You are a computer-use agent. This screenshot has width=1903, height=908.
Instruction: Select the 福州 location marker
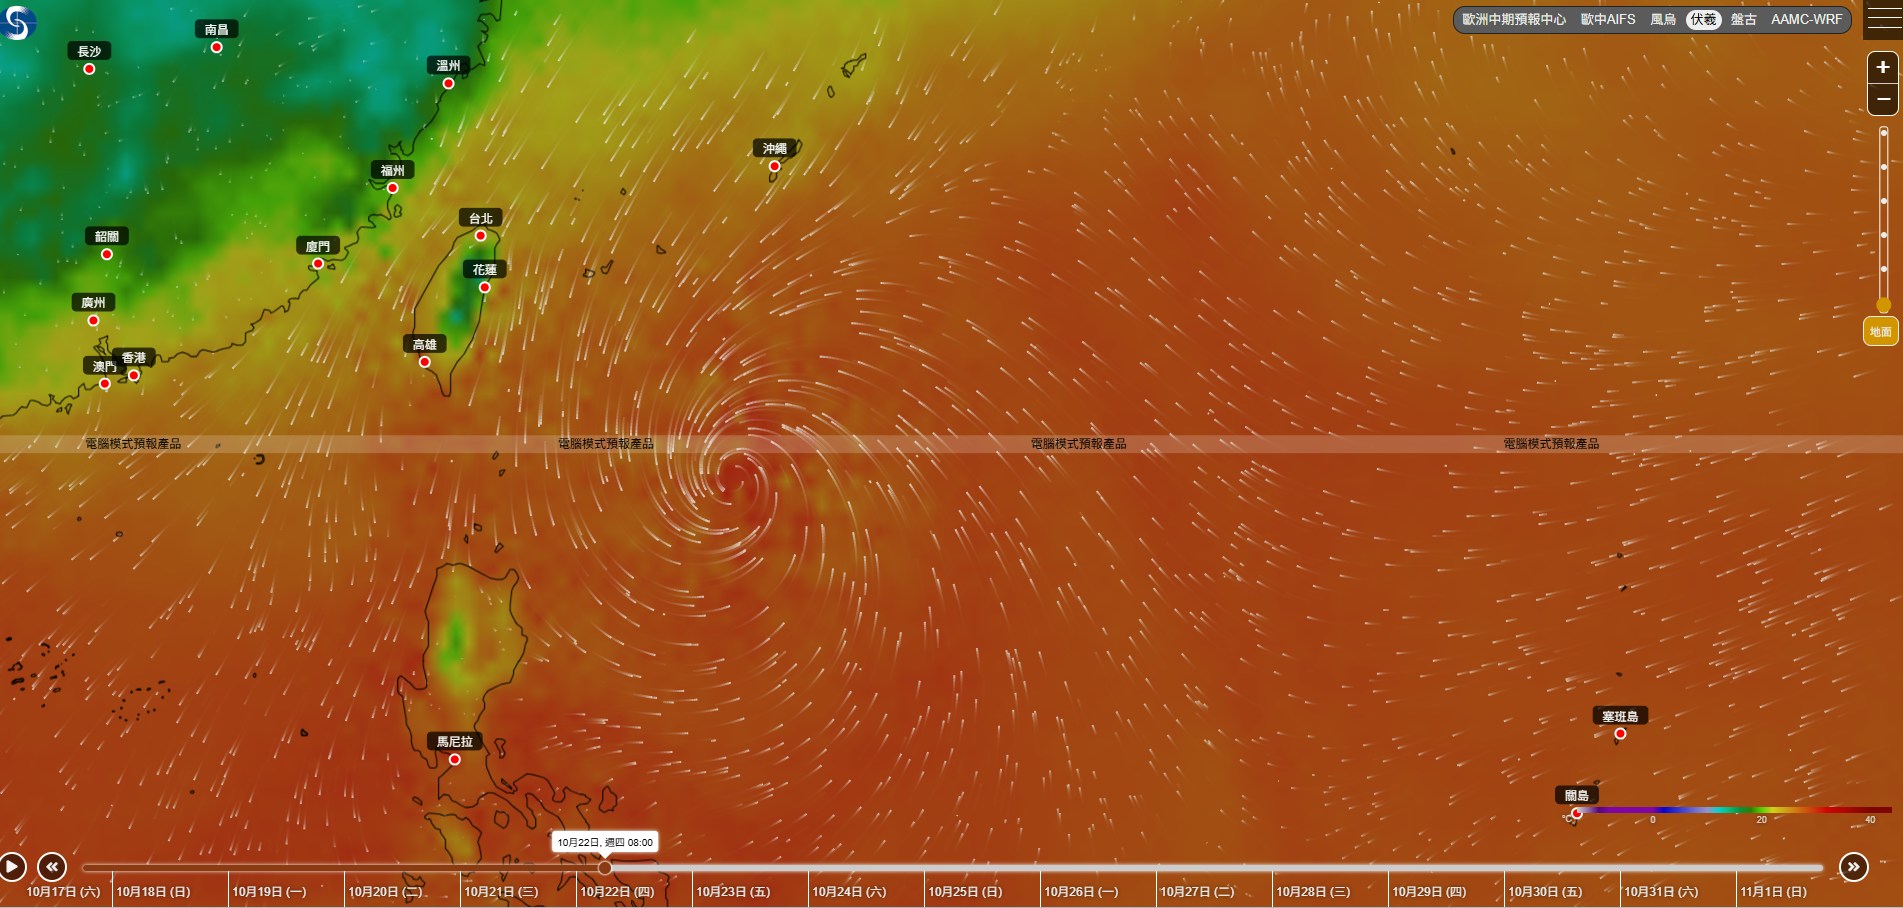pyautogui.click(x=393, y=188)
